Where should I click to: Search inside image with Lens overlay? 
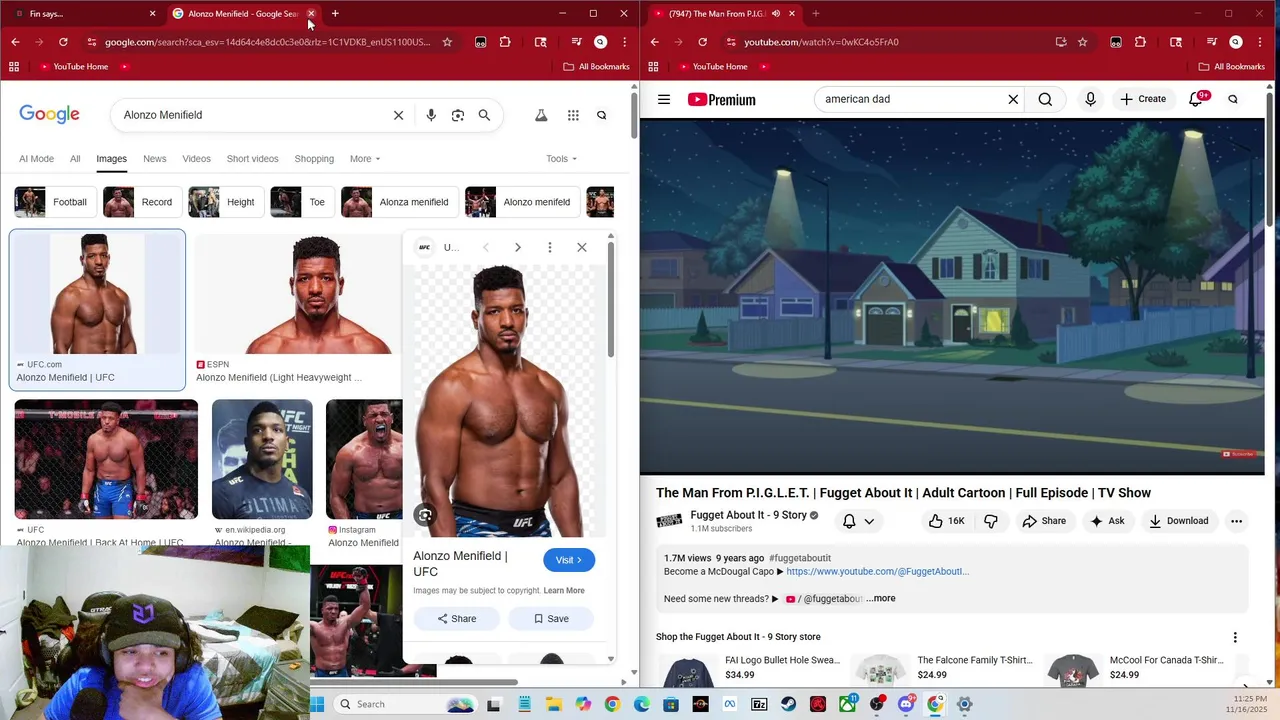(x=425, y=515)
